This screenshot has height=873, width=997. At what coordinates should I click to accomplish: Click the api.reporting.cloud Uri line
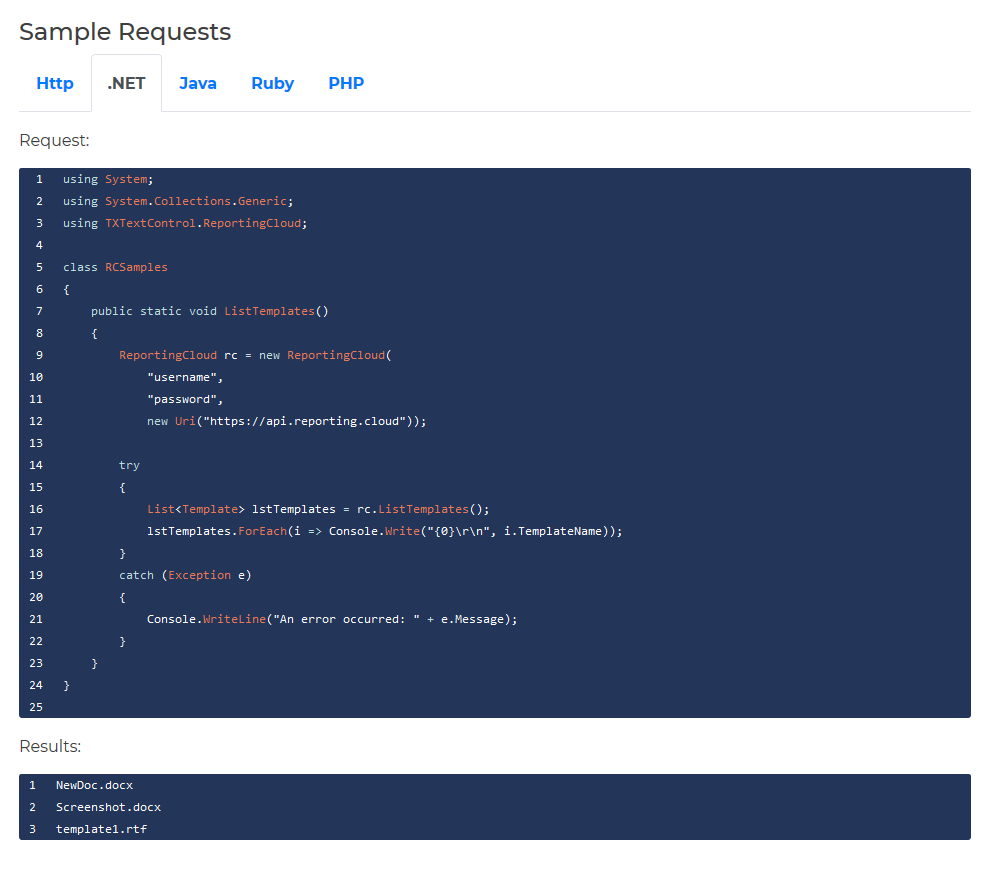point(287,422)
